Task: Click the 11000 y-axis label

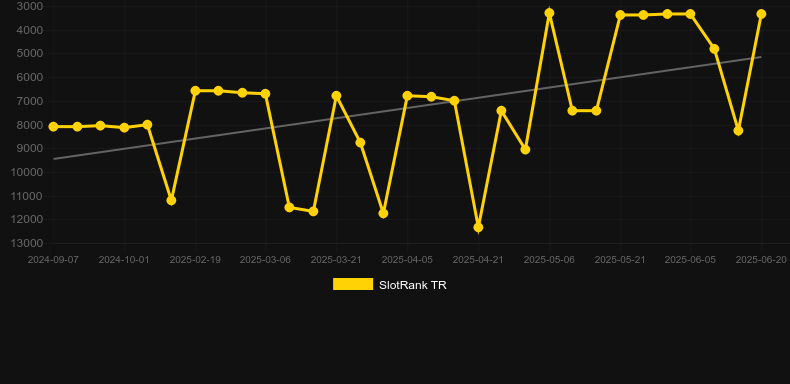Action: 27,196
